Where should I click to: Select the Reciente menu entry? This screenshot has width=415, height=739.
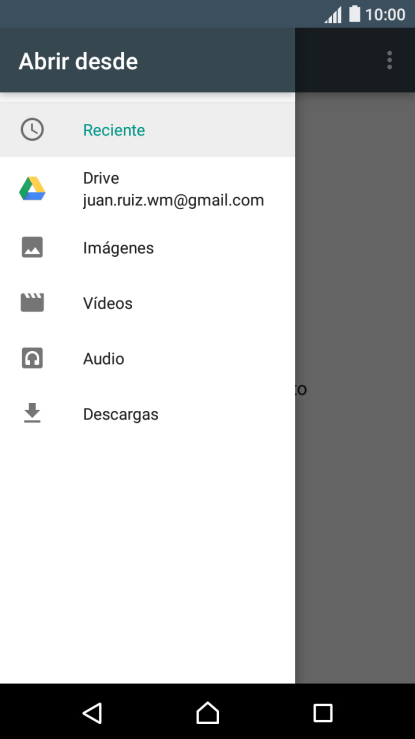point(147,130)
